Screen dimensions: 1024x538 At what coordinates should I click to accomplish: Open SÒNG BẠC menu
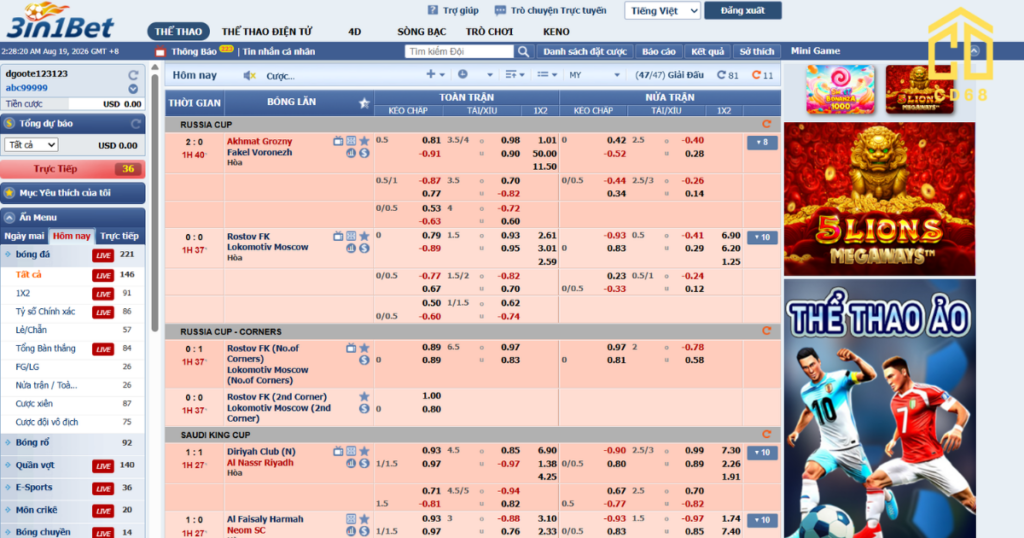(x=421, y=31)
